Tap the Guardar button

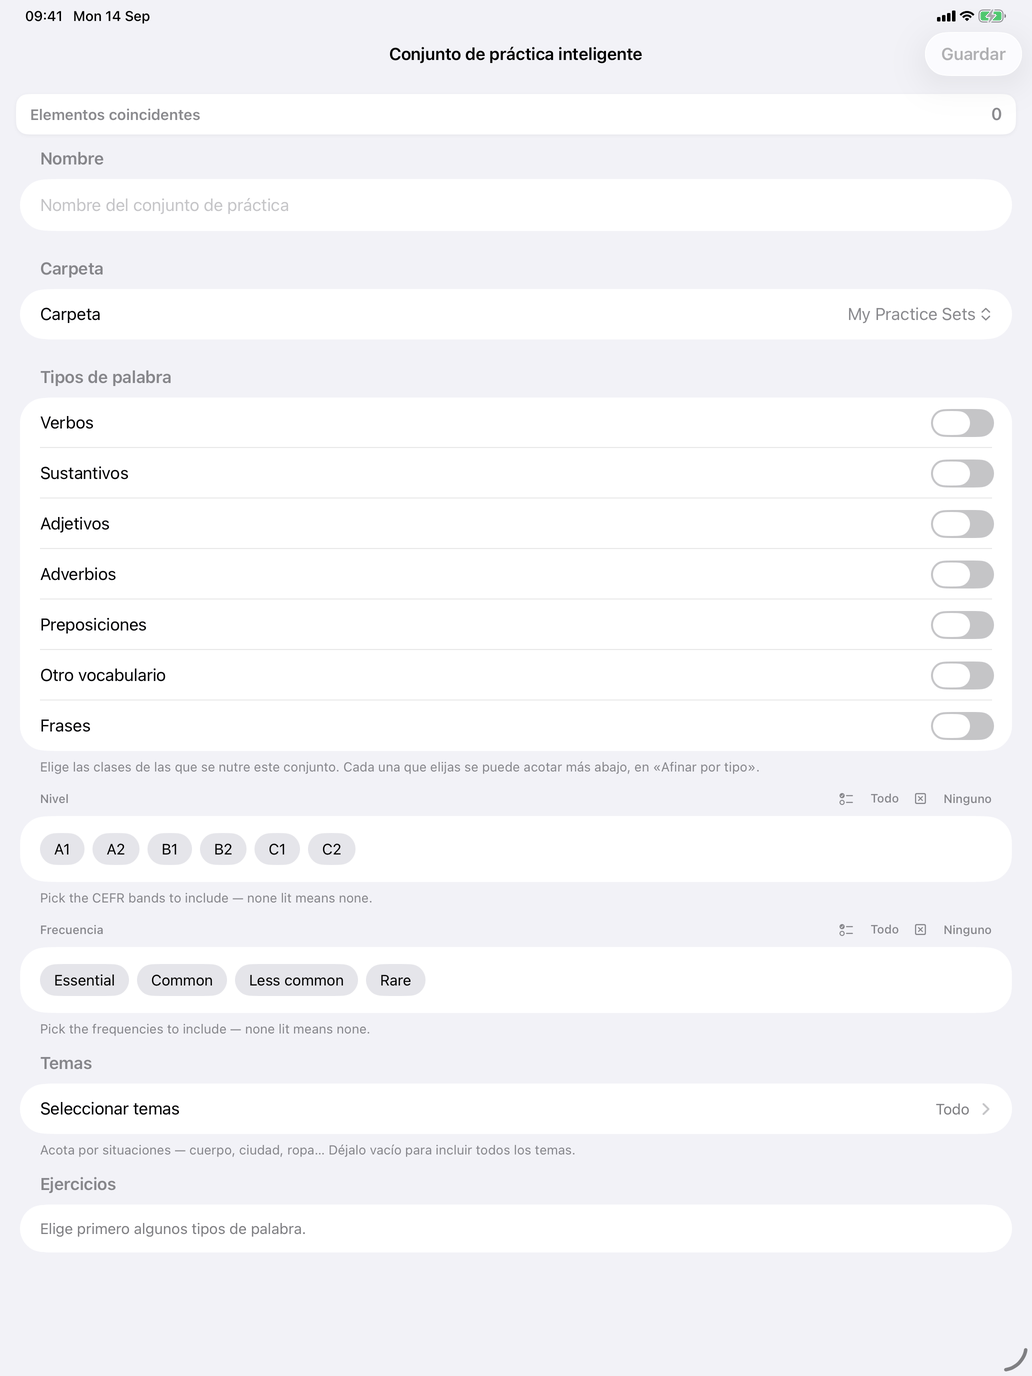click(x=973, y=54)
